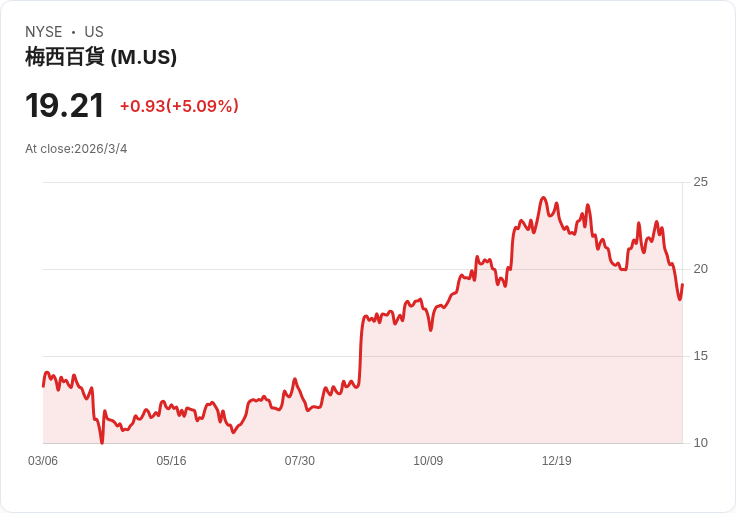Select the 03/06 date on x-axis
The image size is (736, 513).
point(43,461)
